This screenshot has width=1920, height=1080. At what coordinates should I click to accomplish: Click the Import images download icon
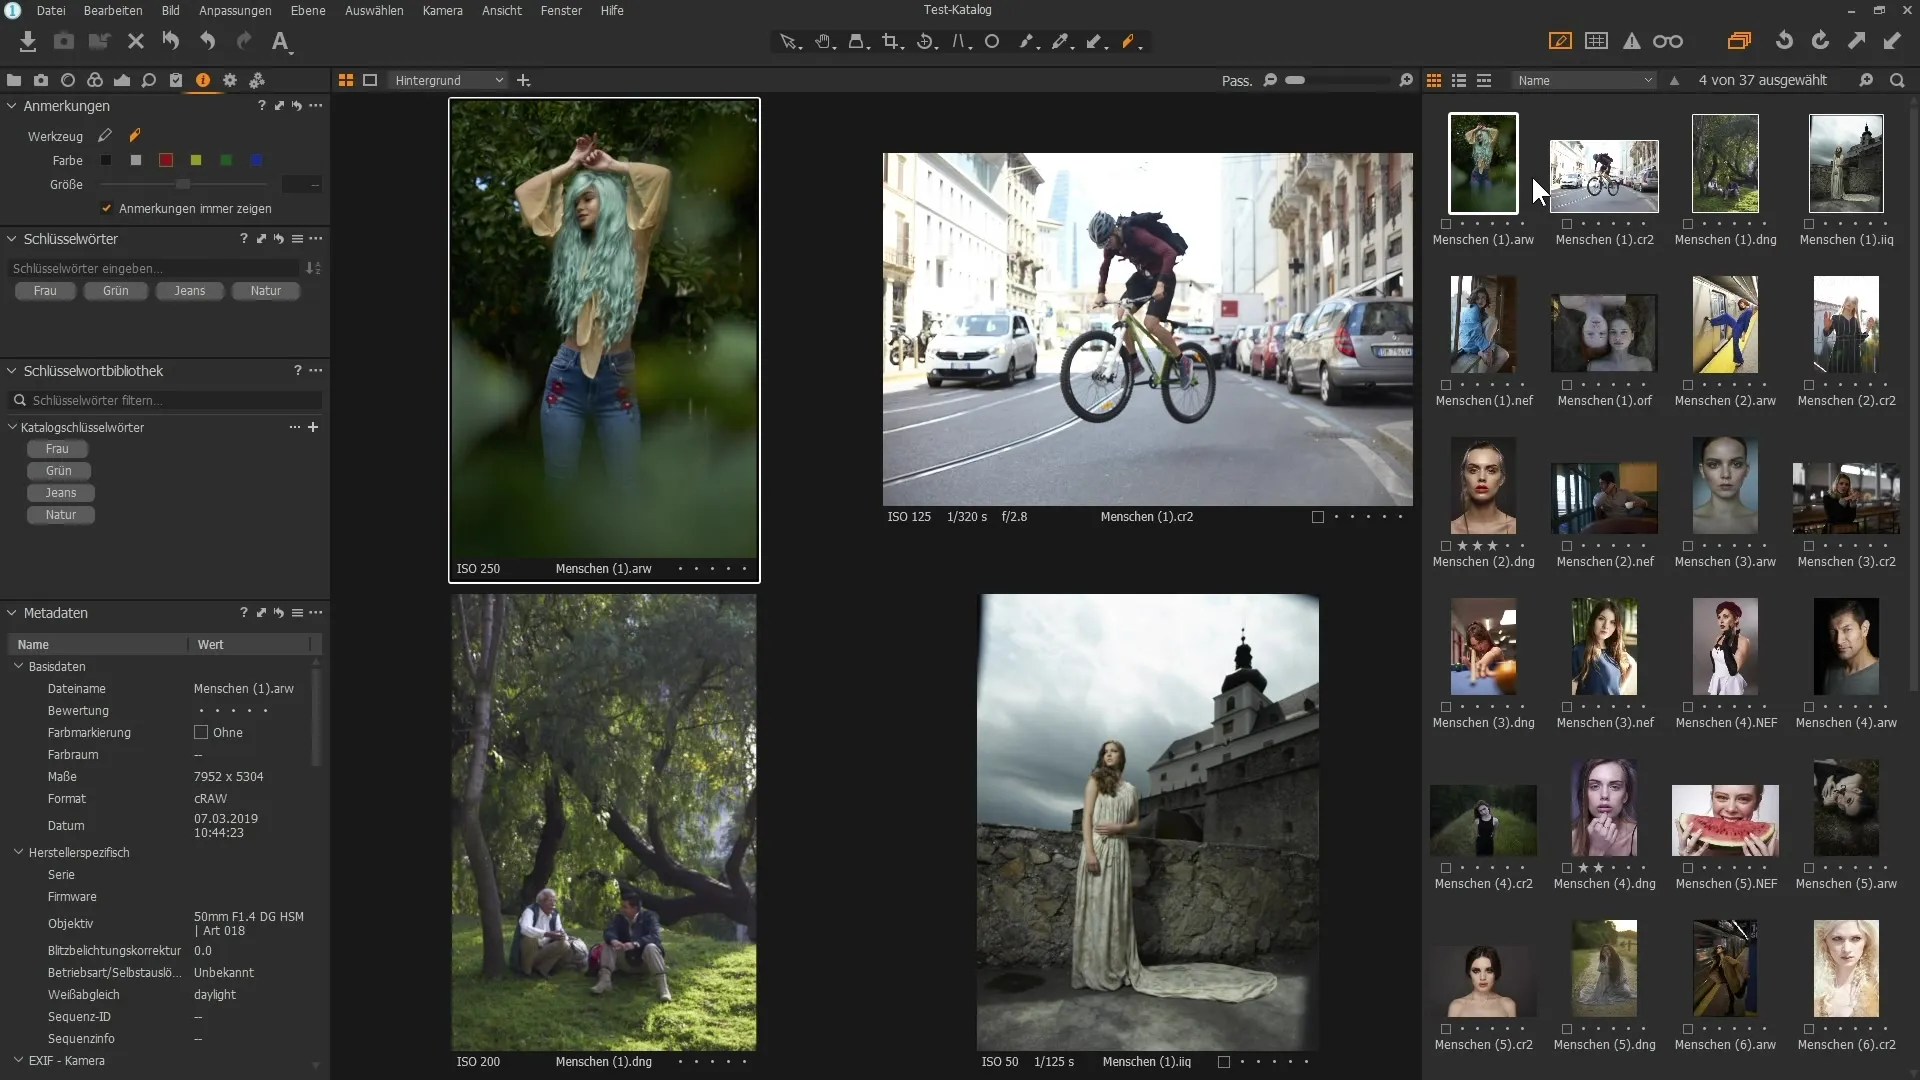[x=27, y=41]
